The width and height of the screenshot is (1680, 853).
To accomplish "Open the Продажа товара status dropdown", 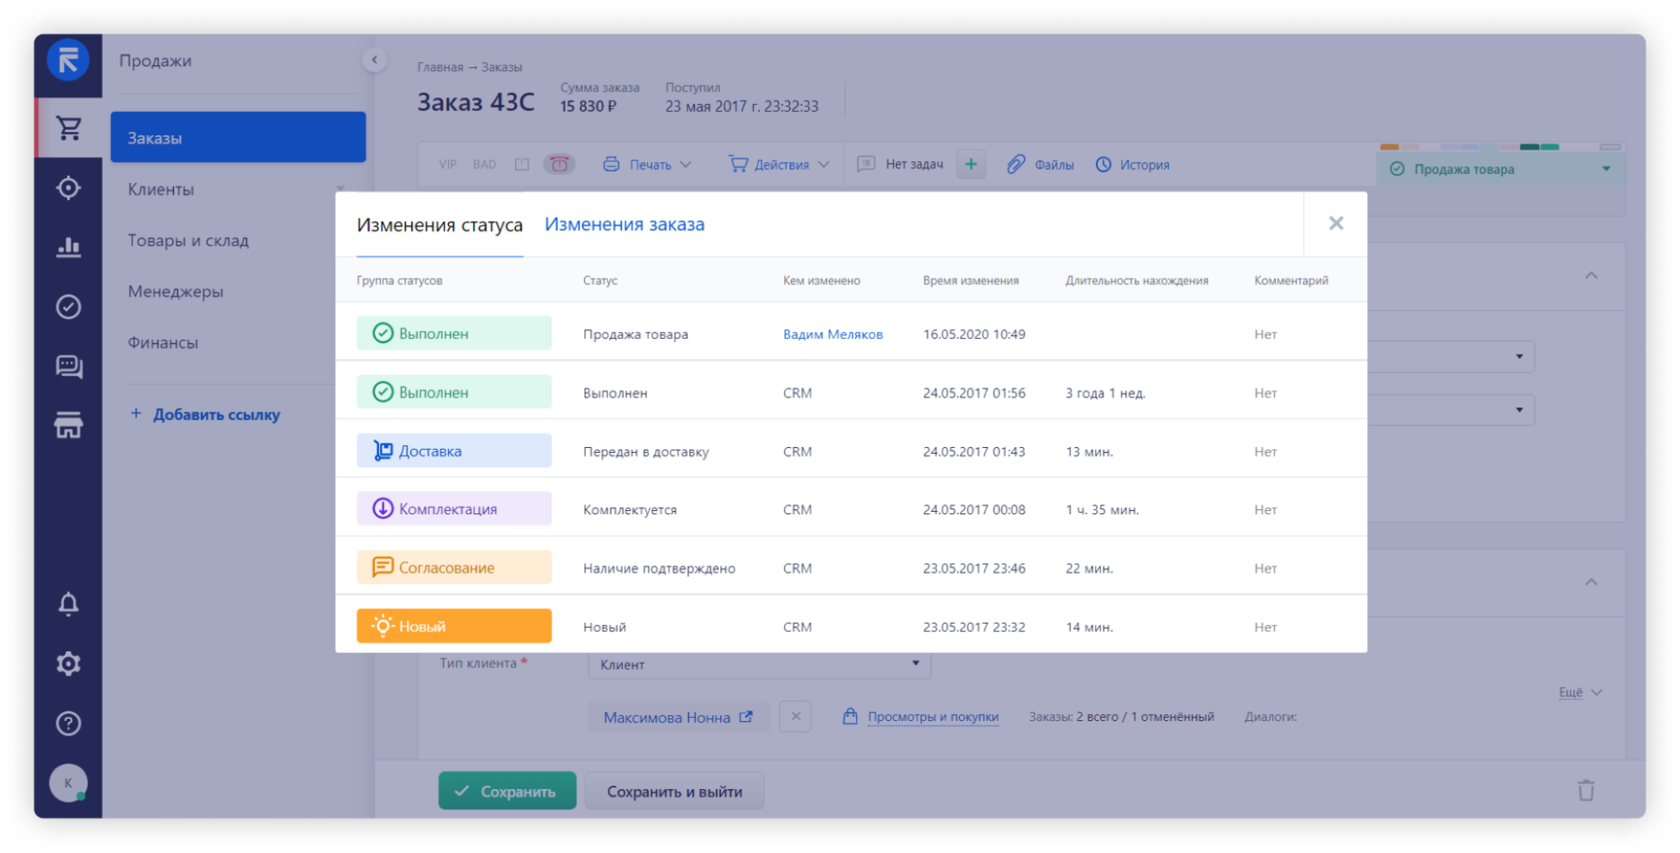I will (x=1500, y=169).
